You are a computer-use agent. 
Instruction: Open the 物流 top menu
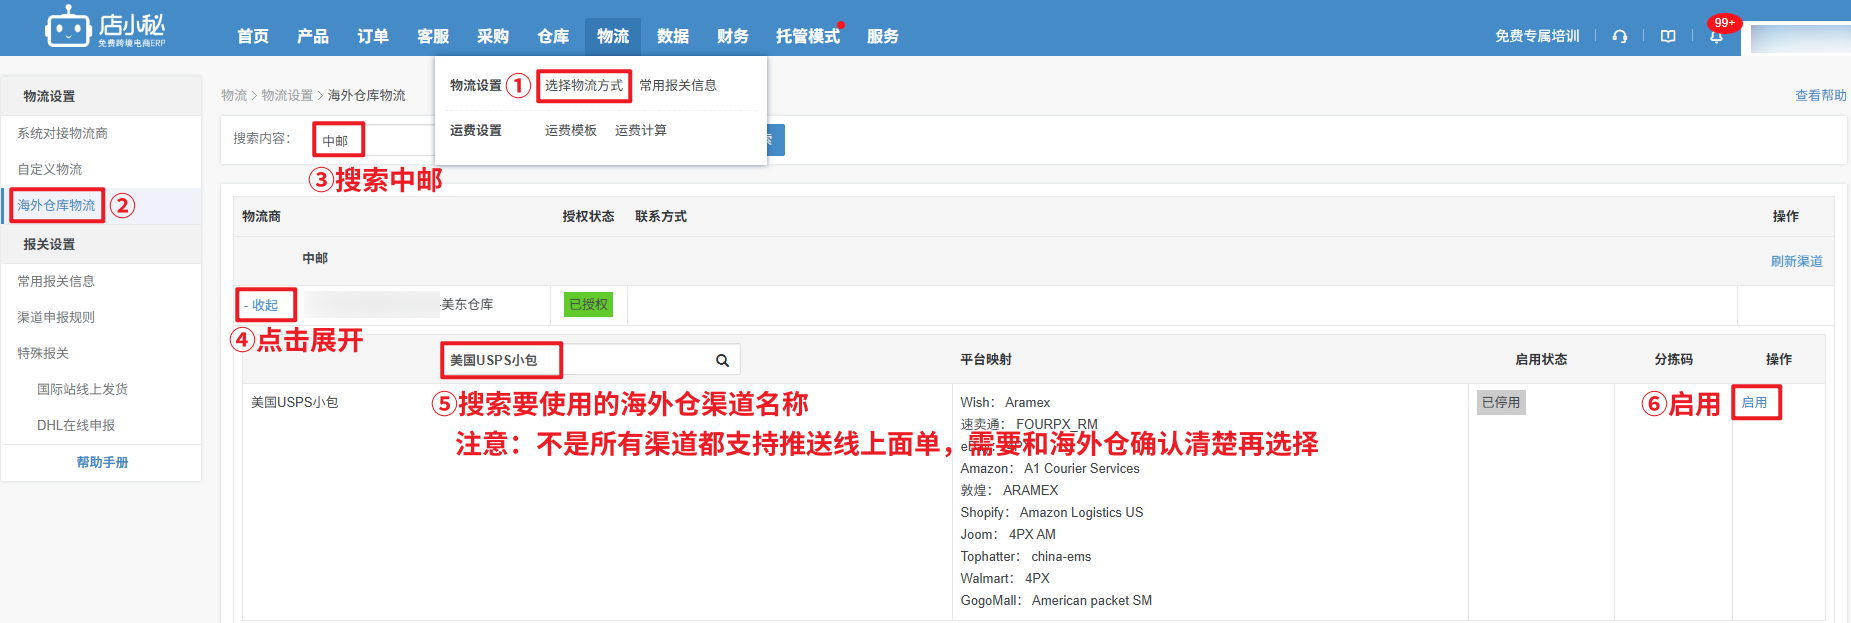point(613,36)
